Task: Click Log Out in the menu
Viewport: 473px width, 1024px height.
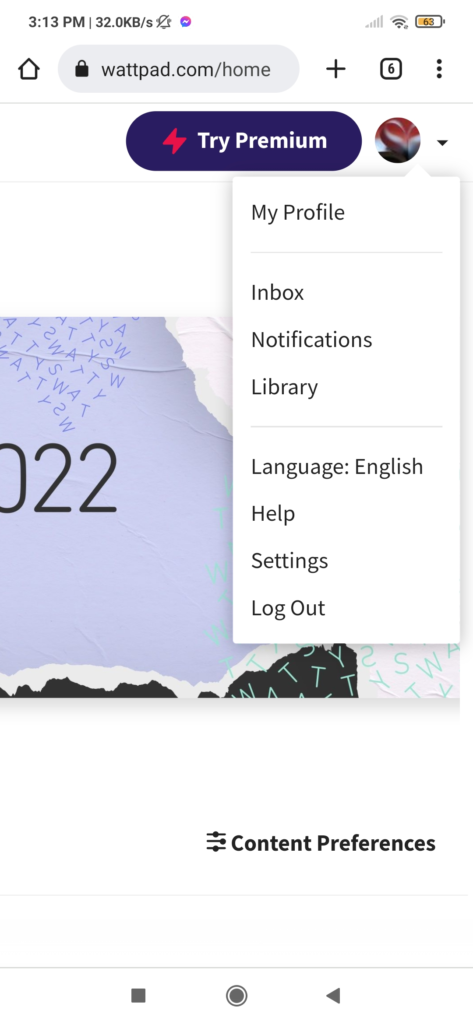Action: click(x=288, y=608)
